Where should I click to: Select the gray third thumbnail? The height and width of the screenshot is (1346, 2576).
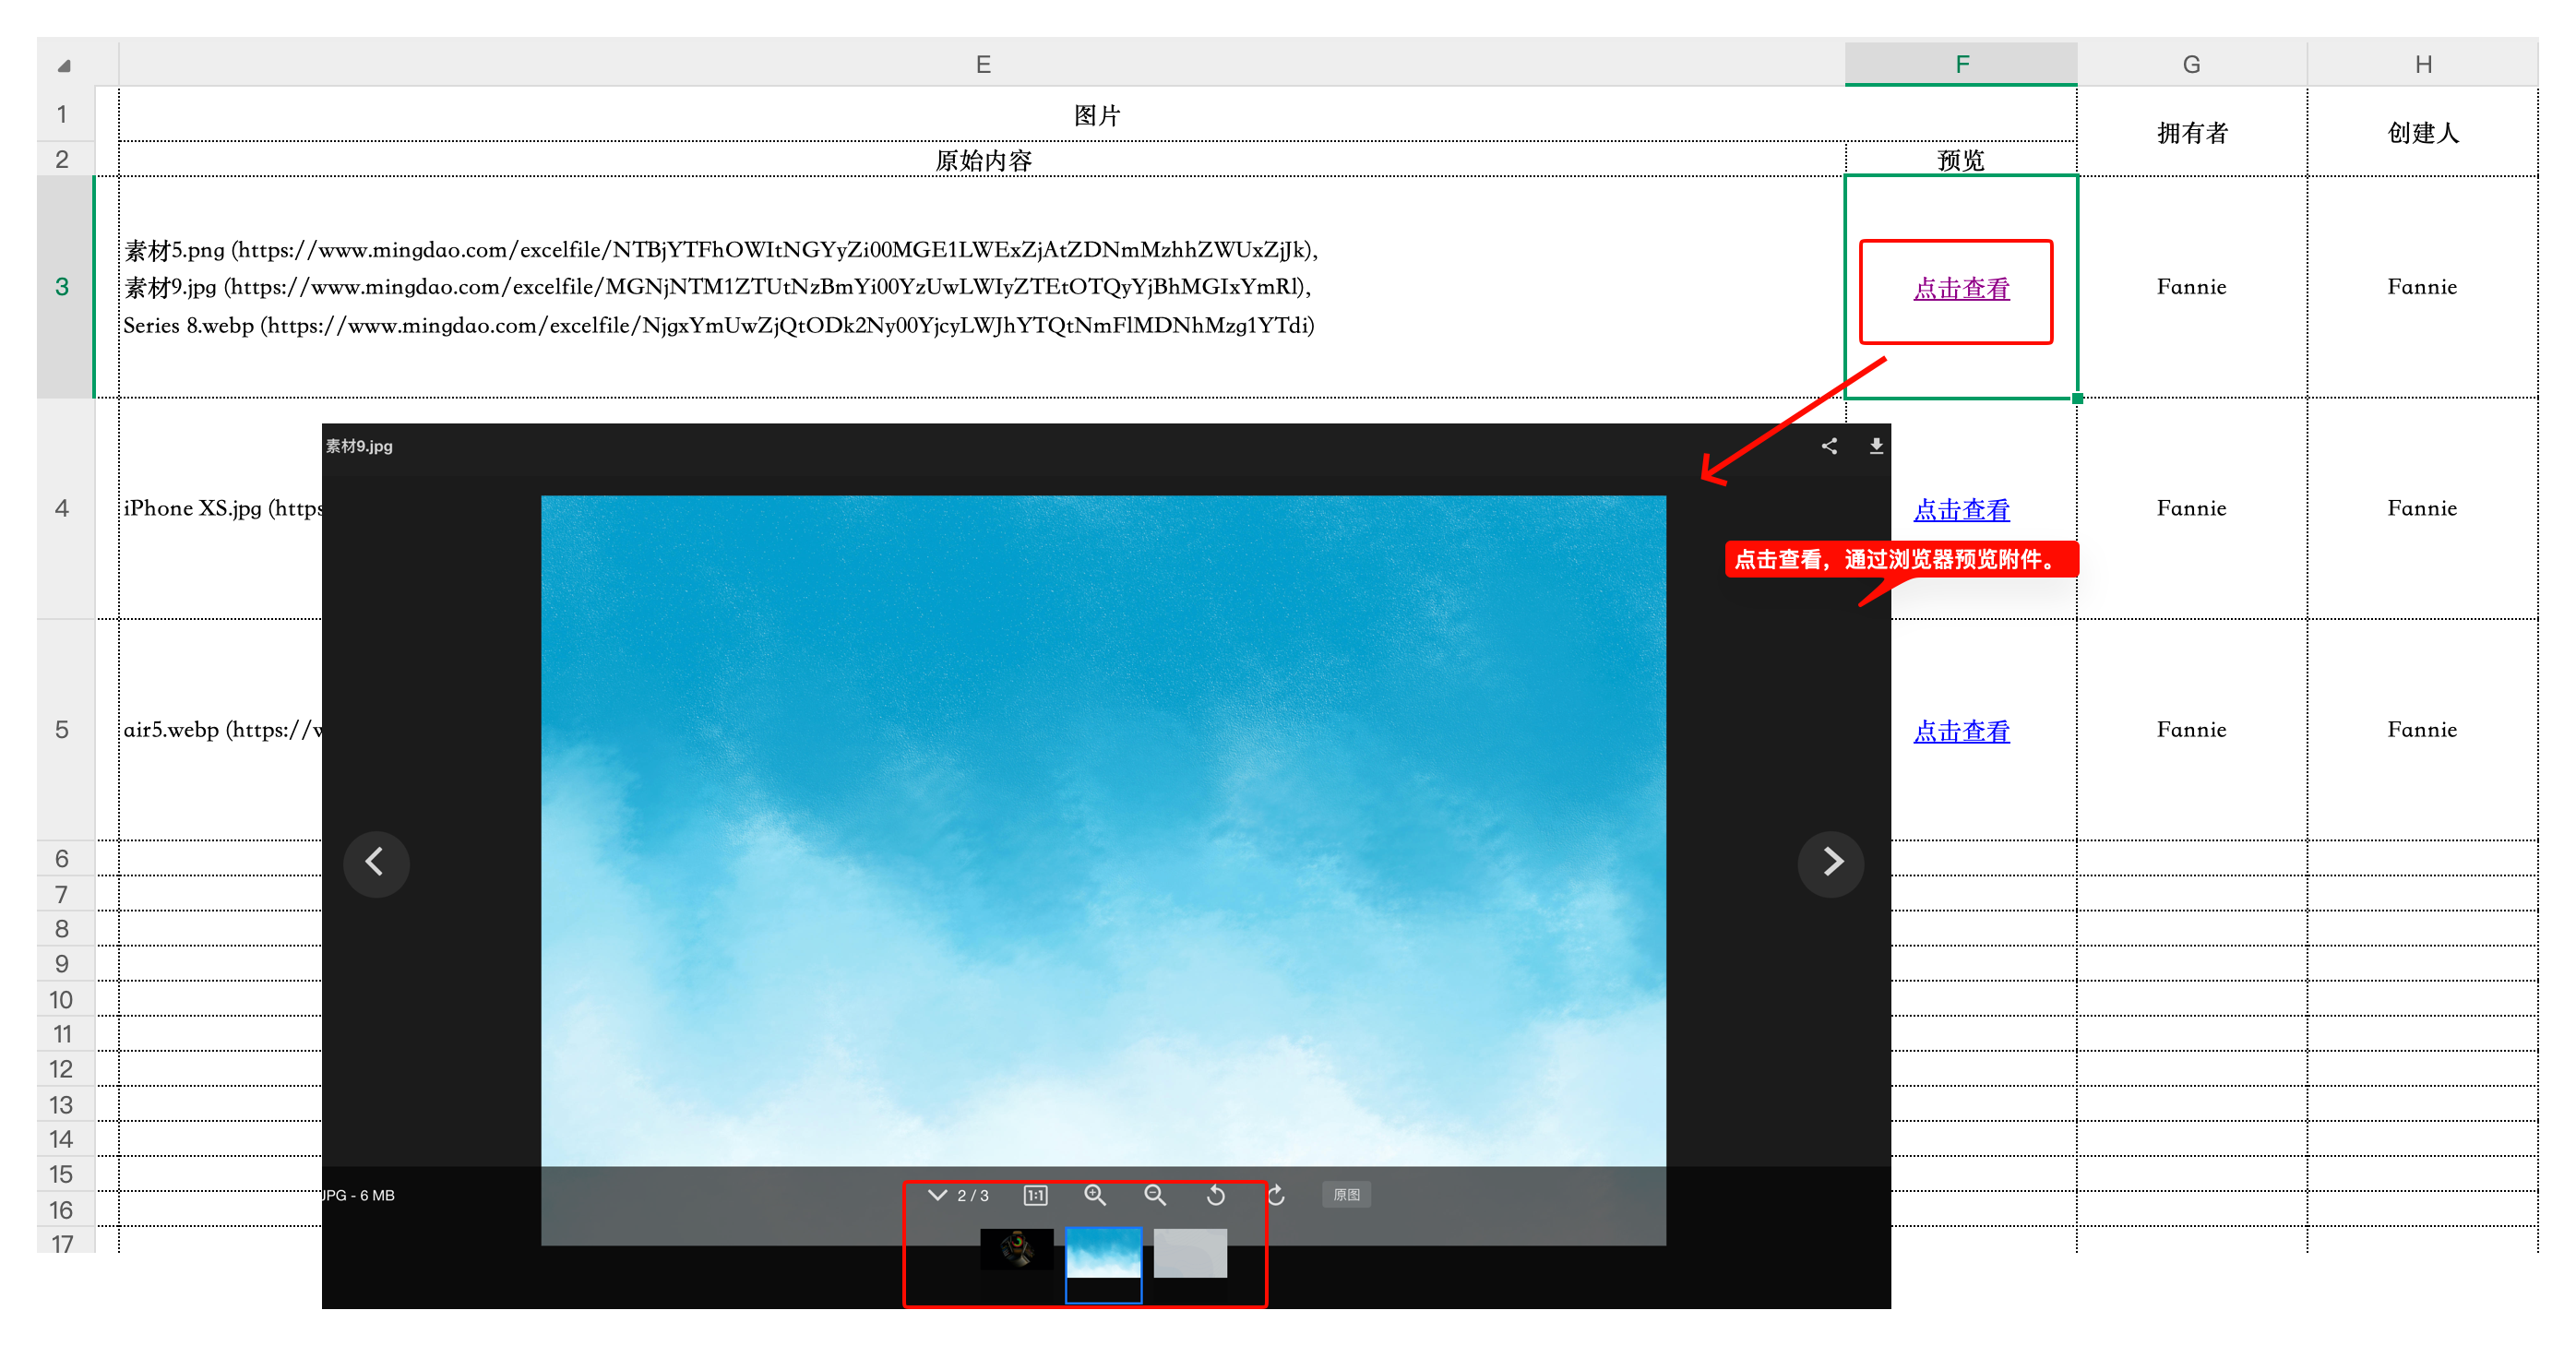pos(1190,1253)
